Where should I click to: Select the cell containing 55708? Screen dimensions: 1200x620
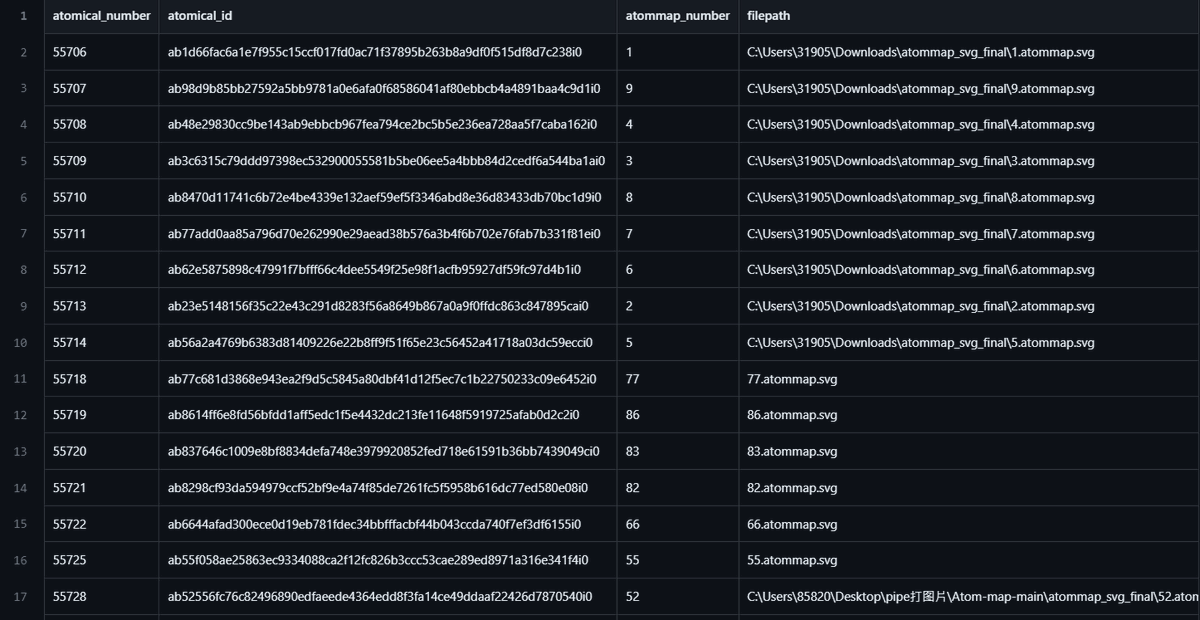pyautogui.click(x=101, y=125)
